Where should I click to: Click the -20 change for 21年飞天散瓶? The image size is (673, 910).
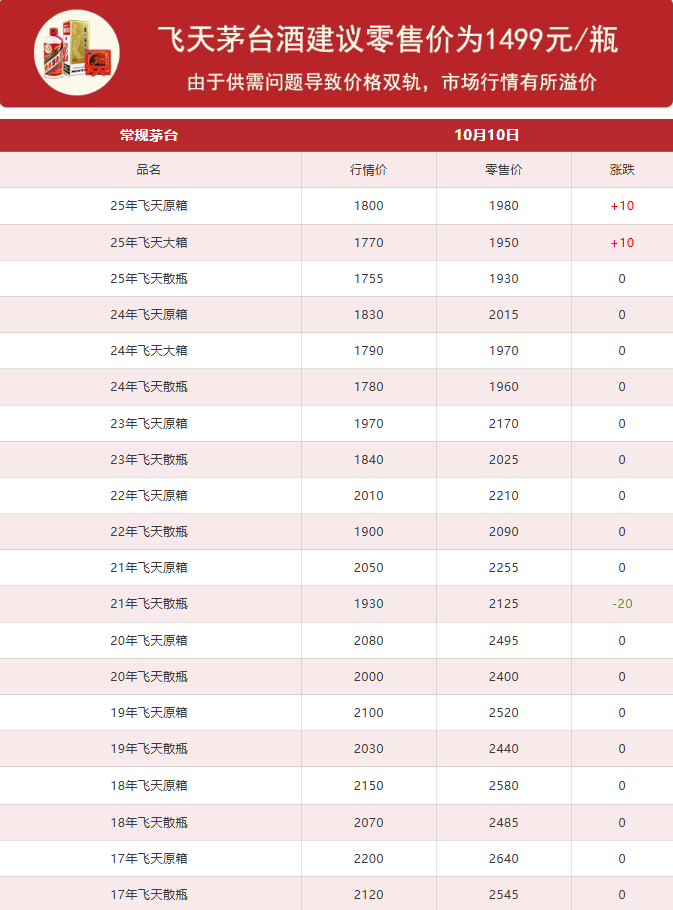point(621,604)
